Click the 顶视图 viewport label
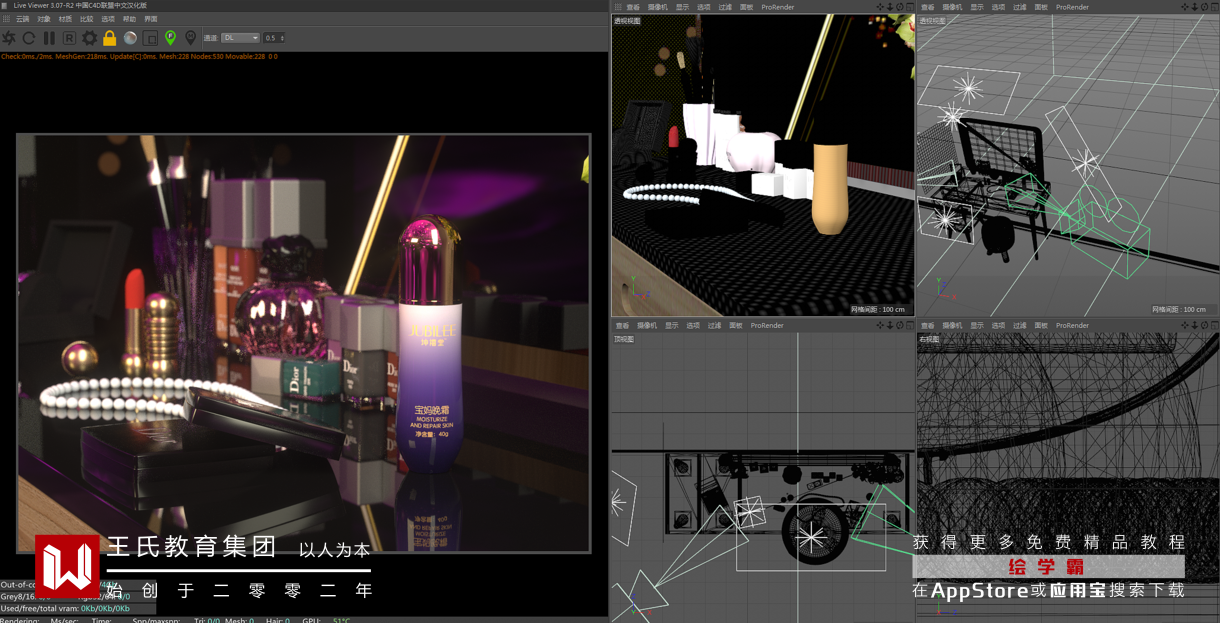Viewport: 1220px width, 623px height. 623,339
